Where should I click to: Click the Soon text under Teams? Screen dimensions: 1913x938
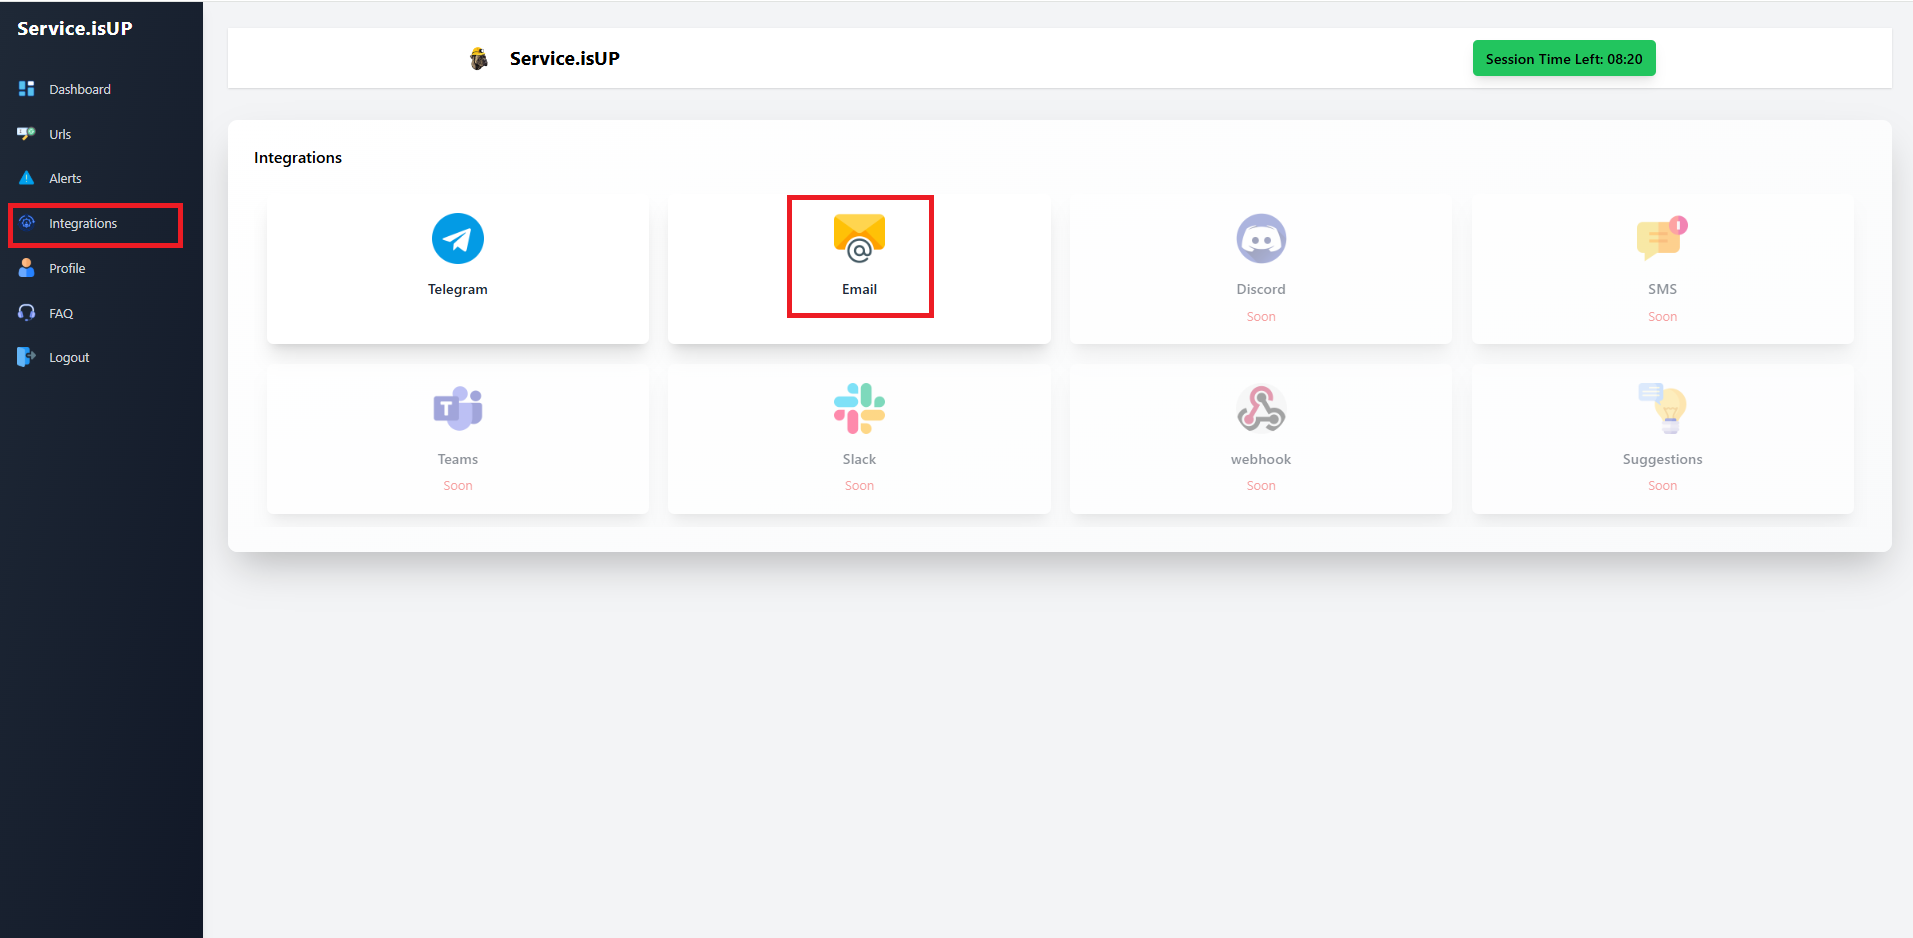458,486
